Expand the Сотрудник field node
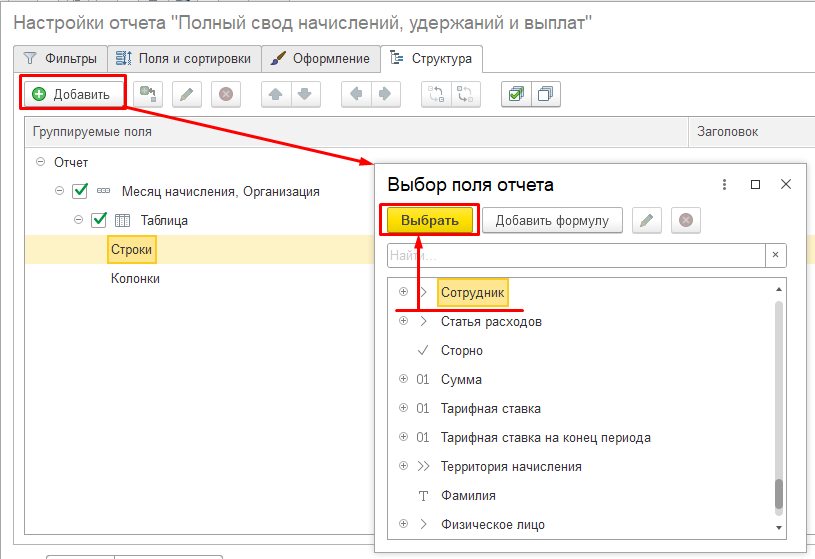This screenshot has height=559, width=815. coord(404,292)
